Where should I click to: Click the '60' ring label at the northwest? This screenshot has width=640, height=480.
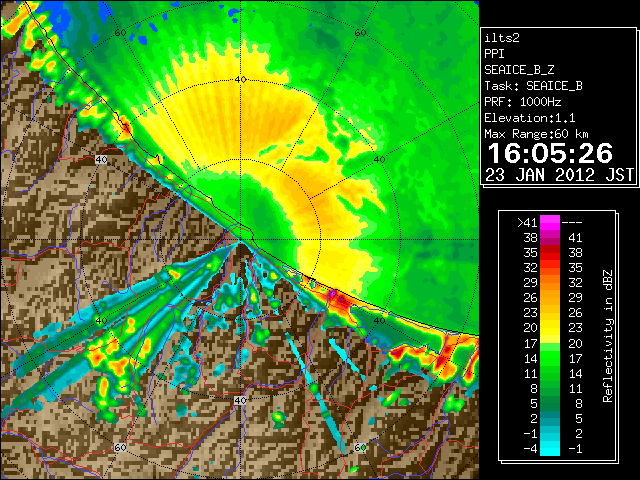(120, 33)
